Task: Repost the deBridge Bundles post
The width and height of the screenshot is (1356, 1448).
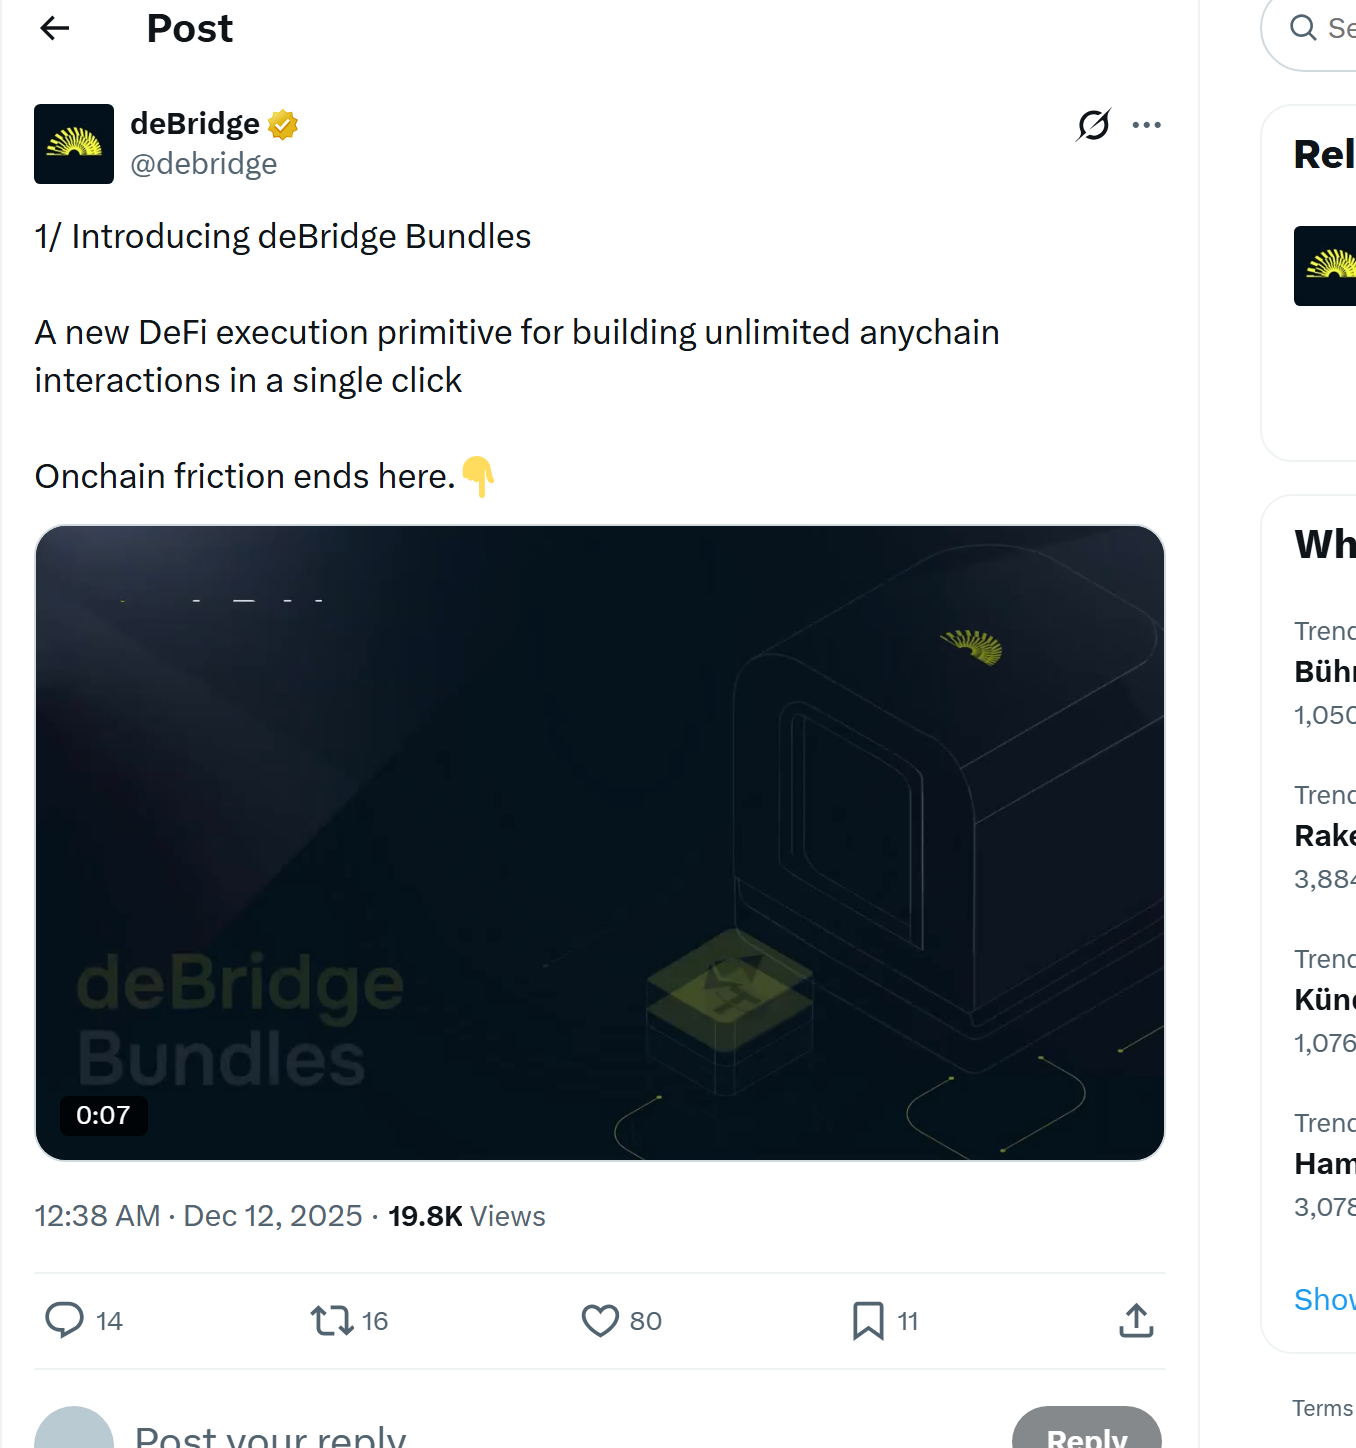Action: [330, 1320]
